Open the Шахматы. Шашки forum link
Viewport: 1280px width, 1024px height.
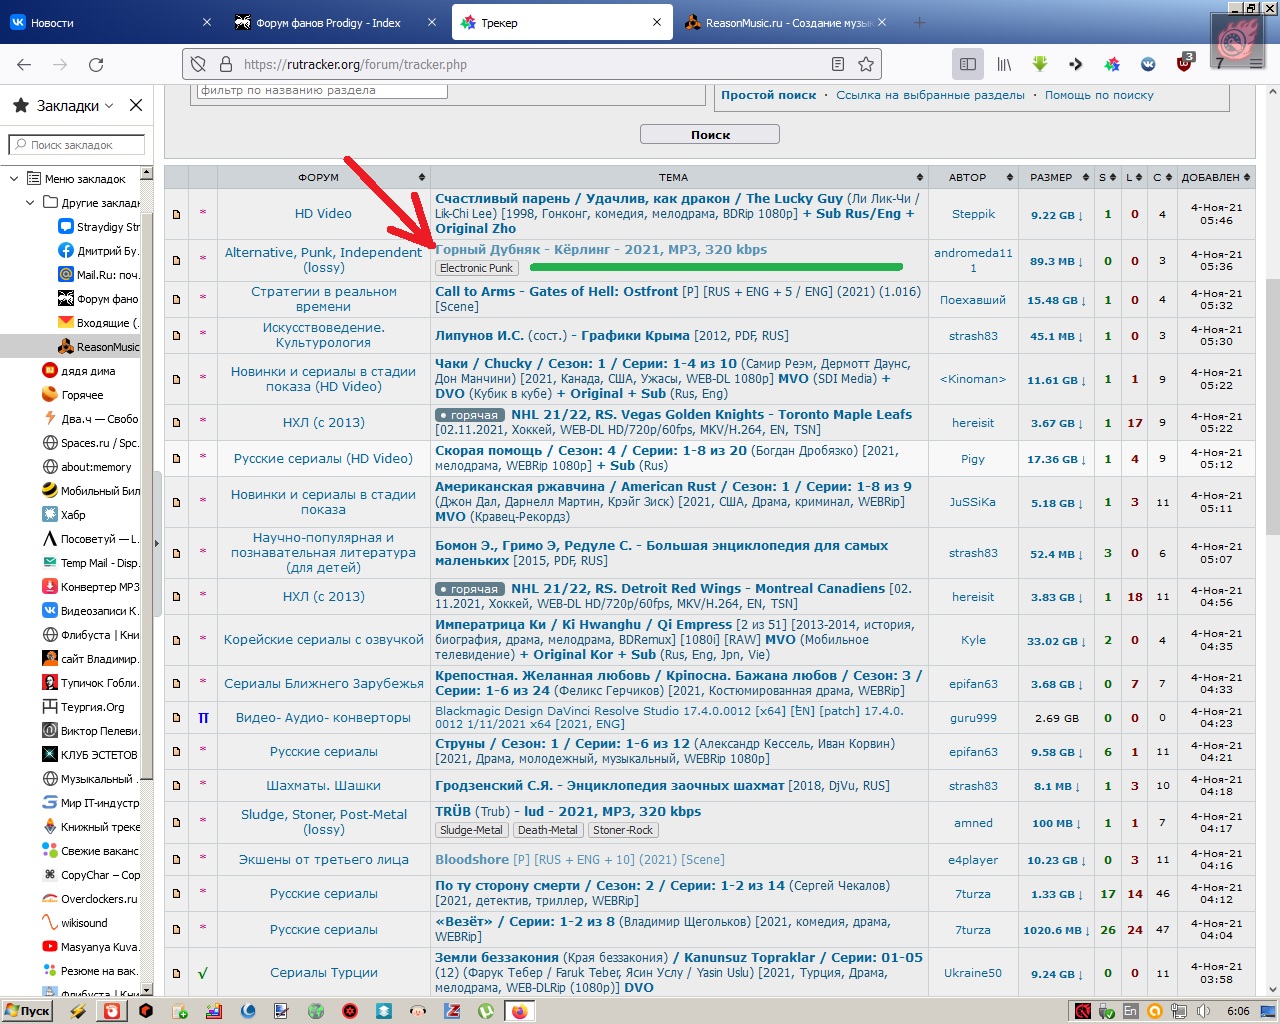[x=323, y=786]
